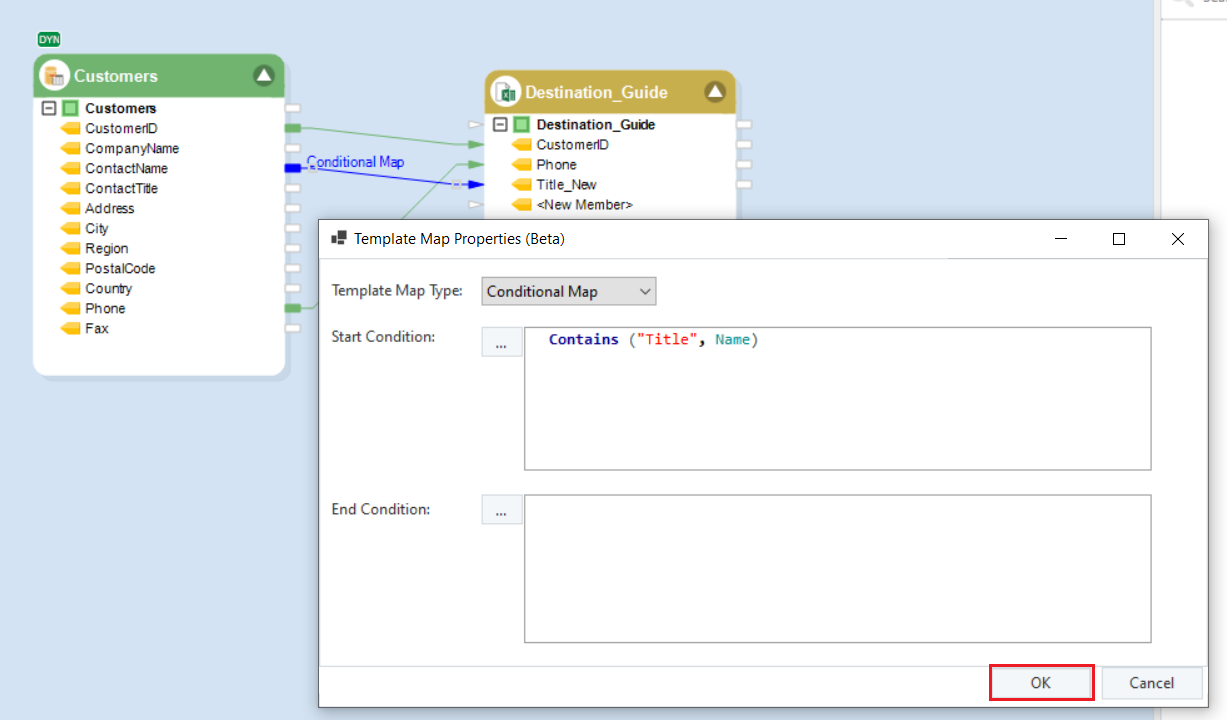Select the Title_New field in Destination_Guide
The width and height of the screenshot is (1227, 720).
tap(566, 184)
